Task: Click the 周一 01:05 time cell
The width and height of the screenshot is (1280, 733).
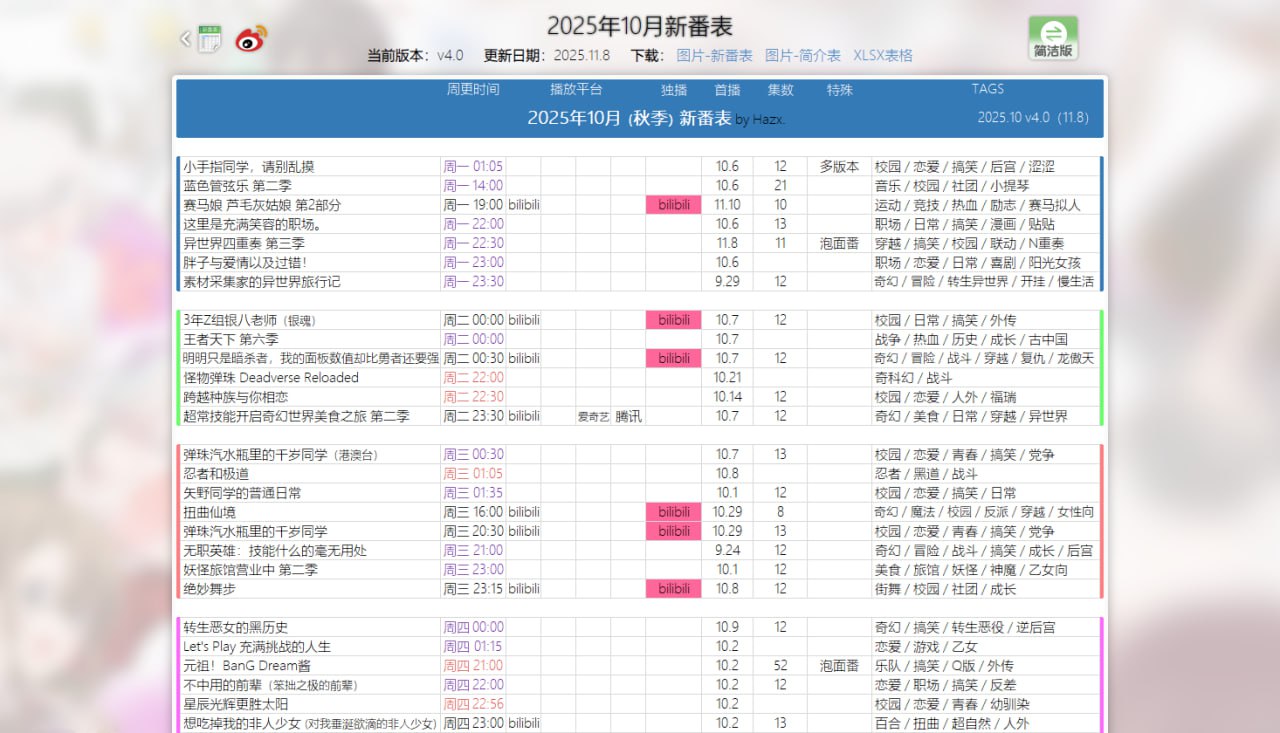Action: click(x=473, y=167)
